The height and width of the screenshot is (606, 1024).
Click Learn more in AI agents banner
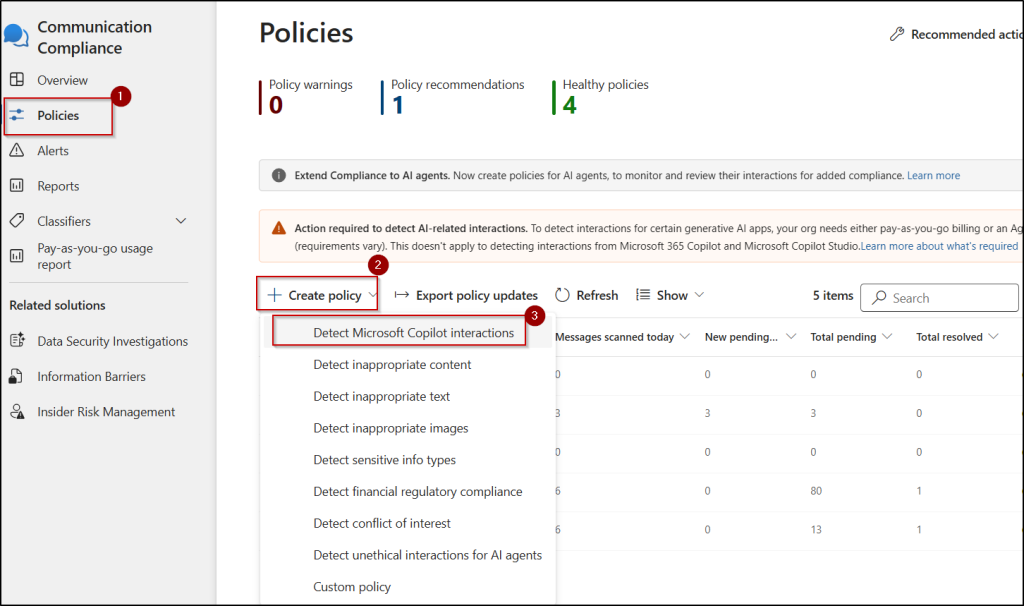point(933,175)
